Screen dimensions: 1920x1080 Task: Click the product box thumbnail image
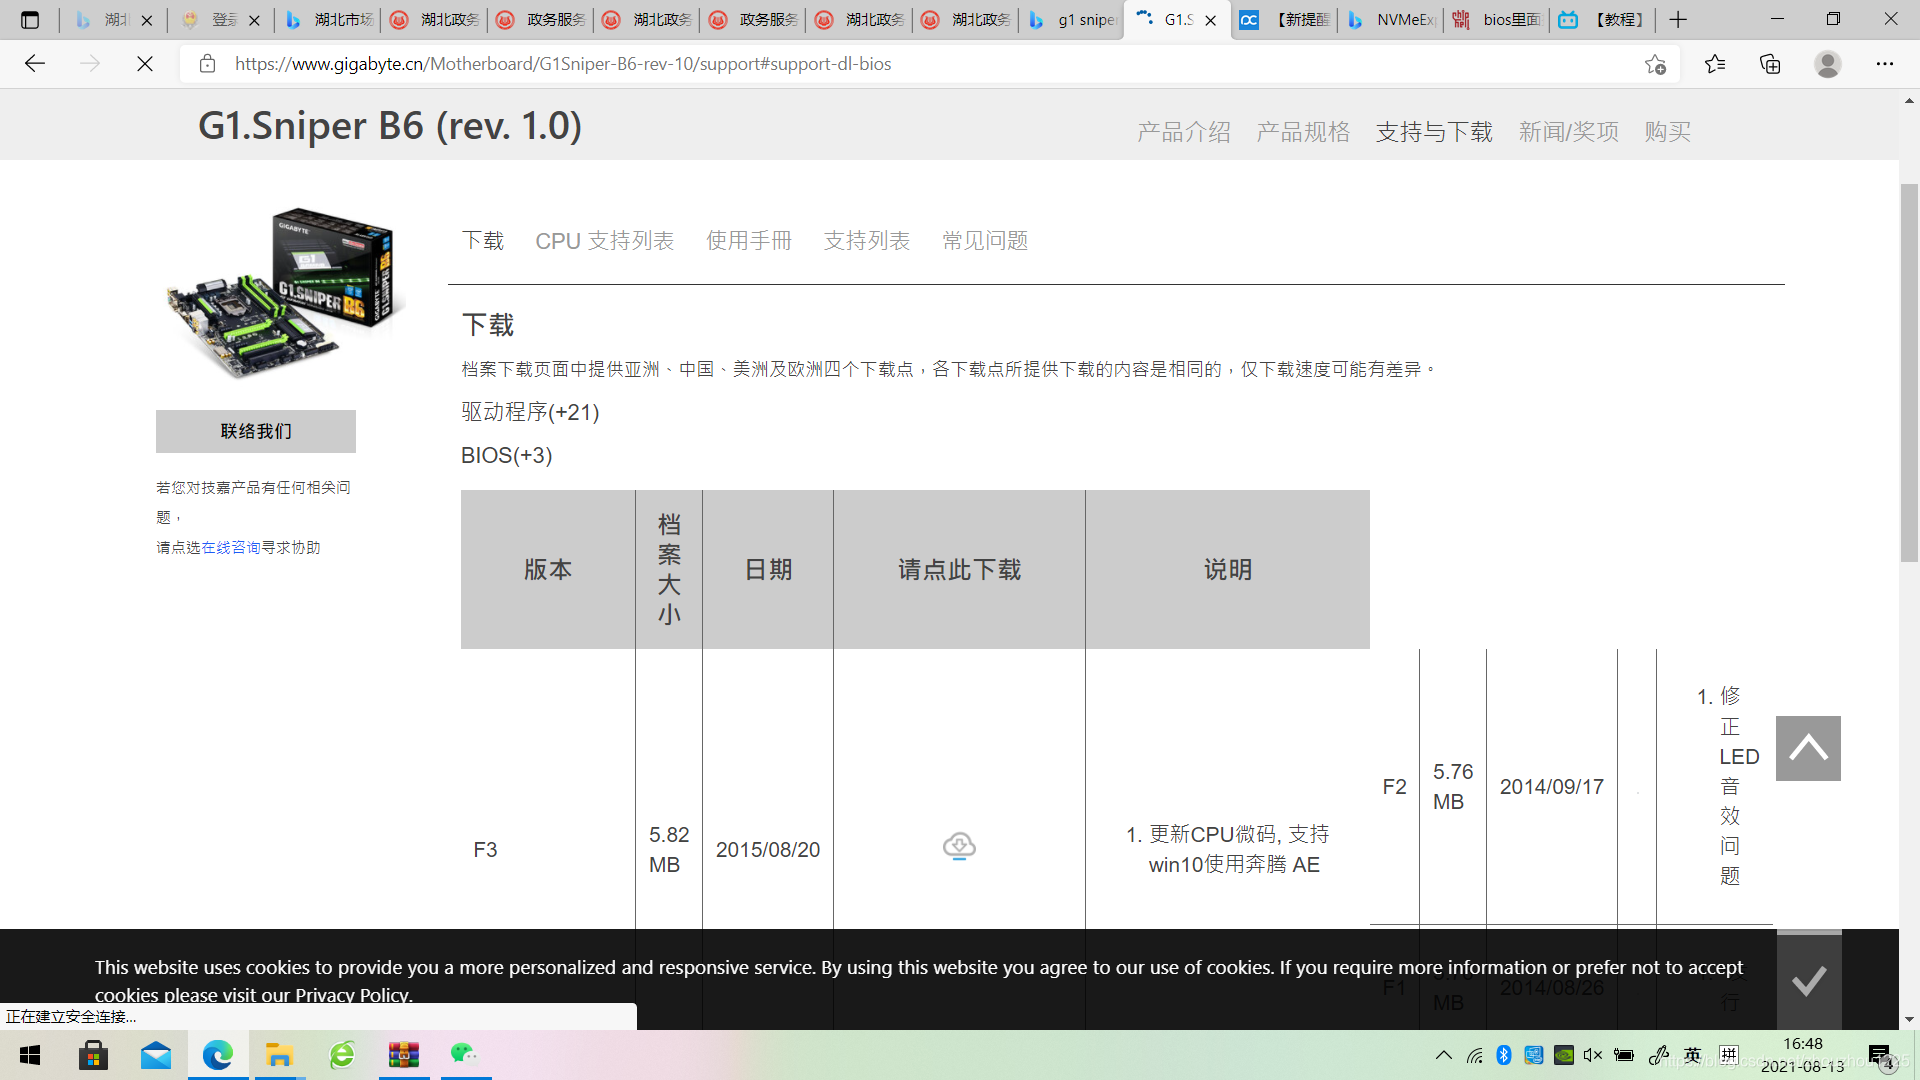(285, 292)
